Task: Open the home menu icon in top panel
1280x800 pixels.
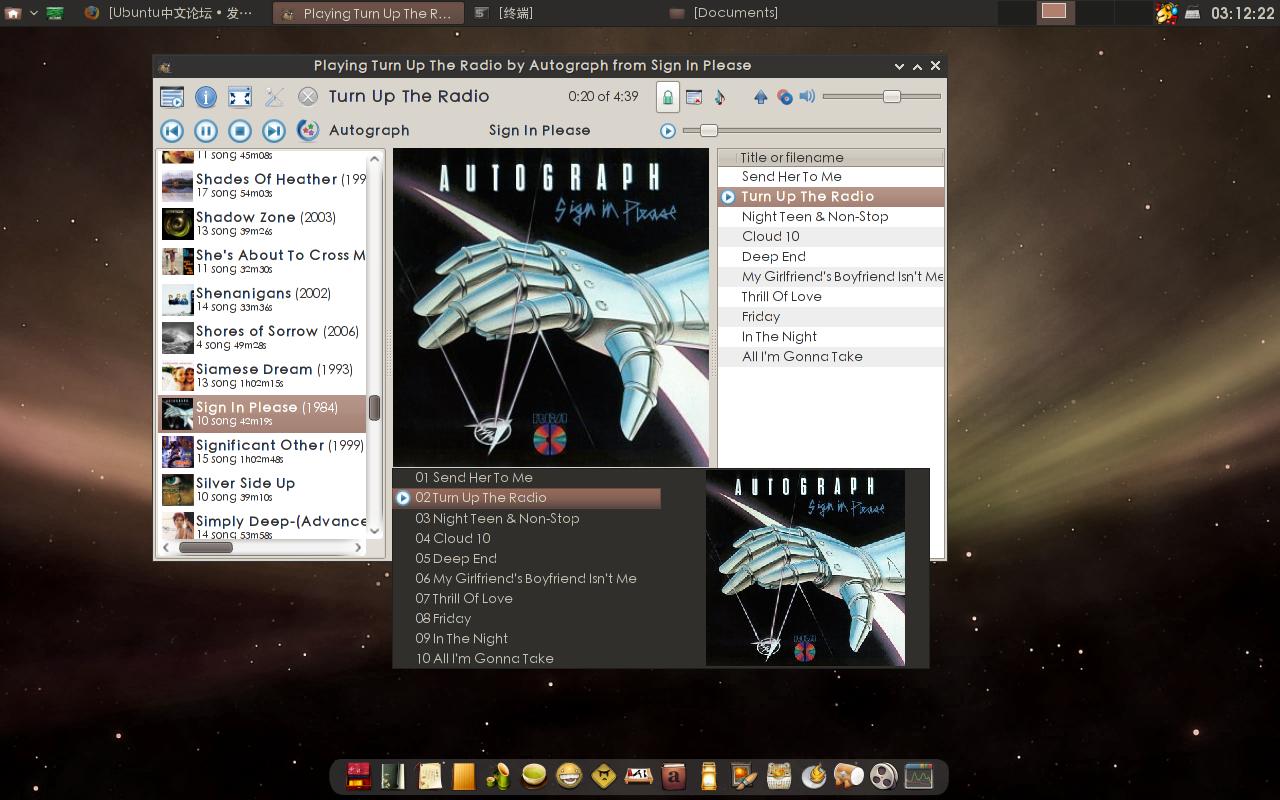Action: (x=13, y=13)
